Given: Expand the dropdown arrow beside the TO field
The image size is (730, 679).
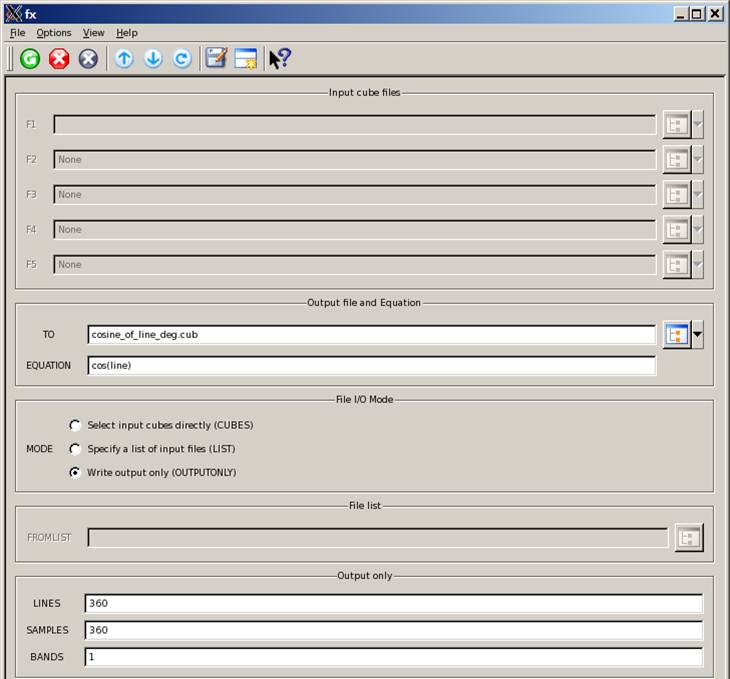Looking at the screenshot, I should (x=697, y=335).
